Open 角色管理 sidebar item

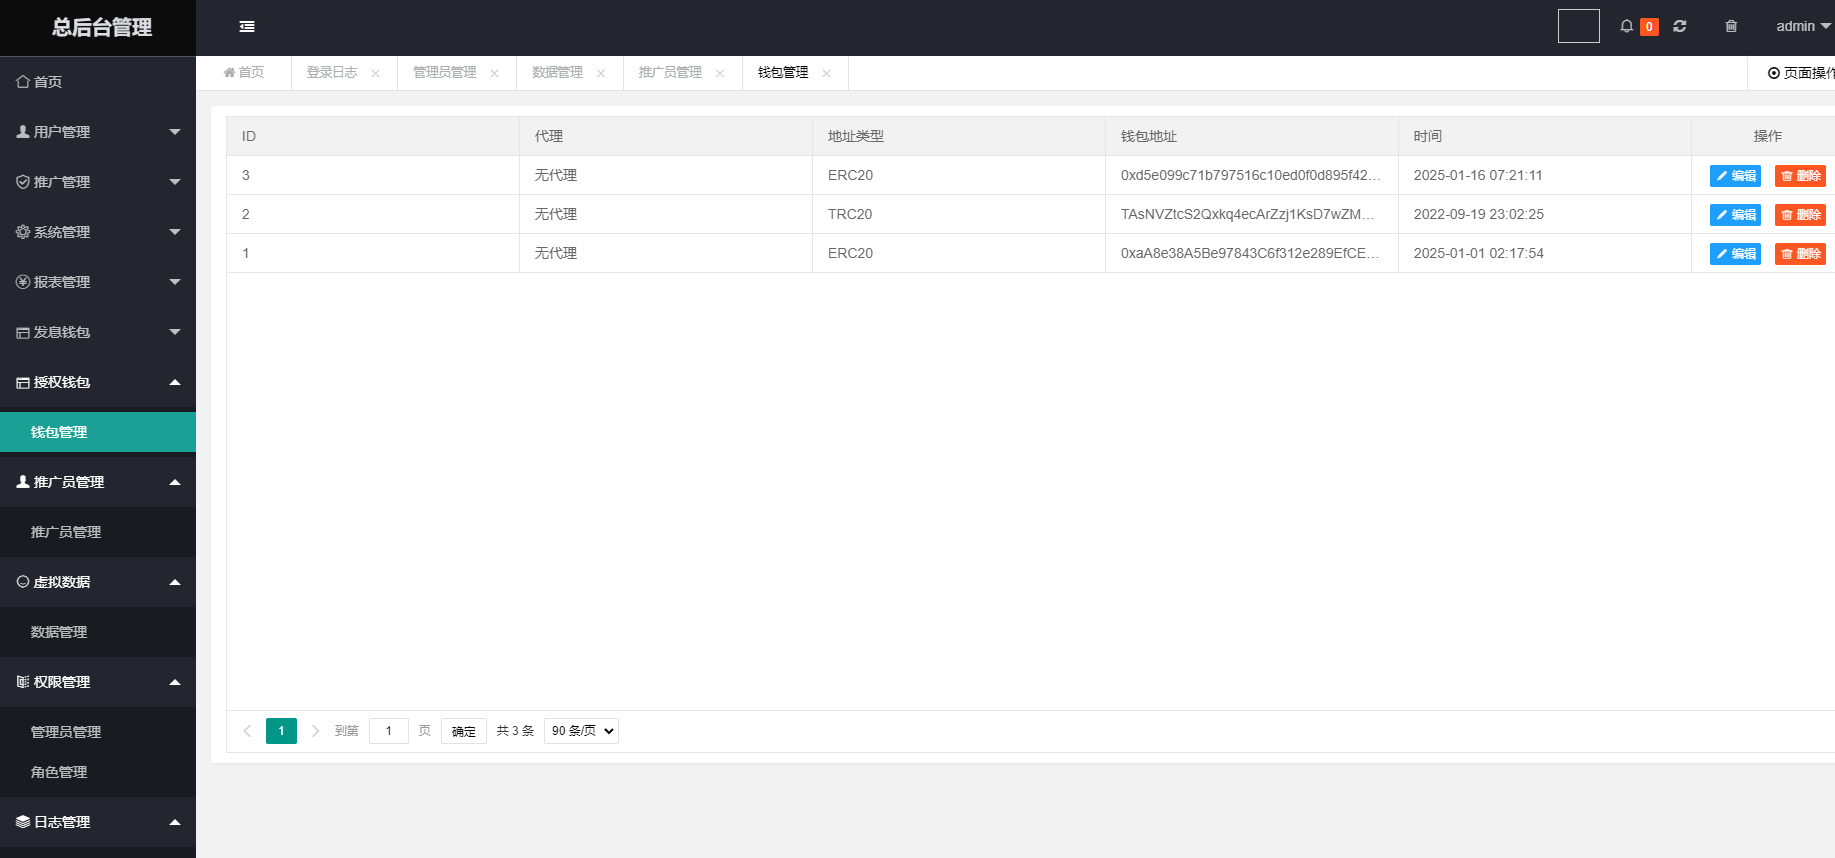click(x=98, y=772)
